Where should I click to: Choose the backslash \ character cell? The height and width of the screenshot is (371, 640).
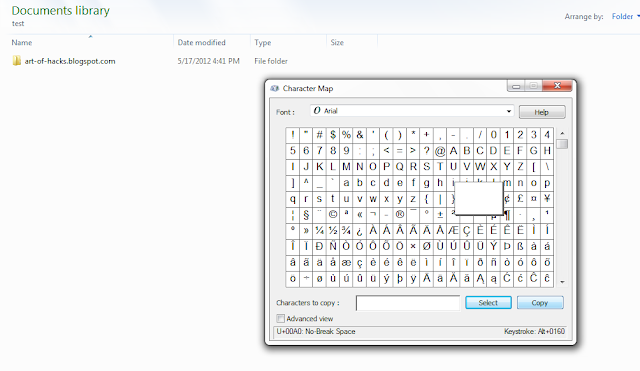coord(547,167)
